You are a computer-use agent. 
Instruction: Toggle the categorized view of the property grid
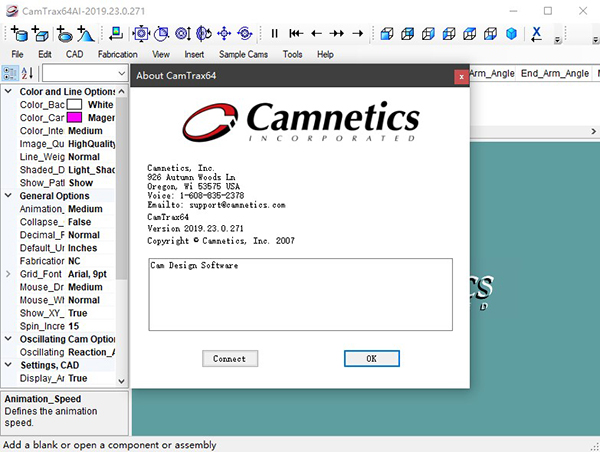(10, 73)
